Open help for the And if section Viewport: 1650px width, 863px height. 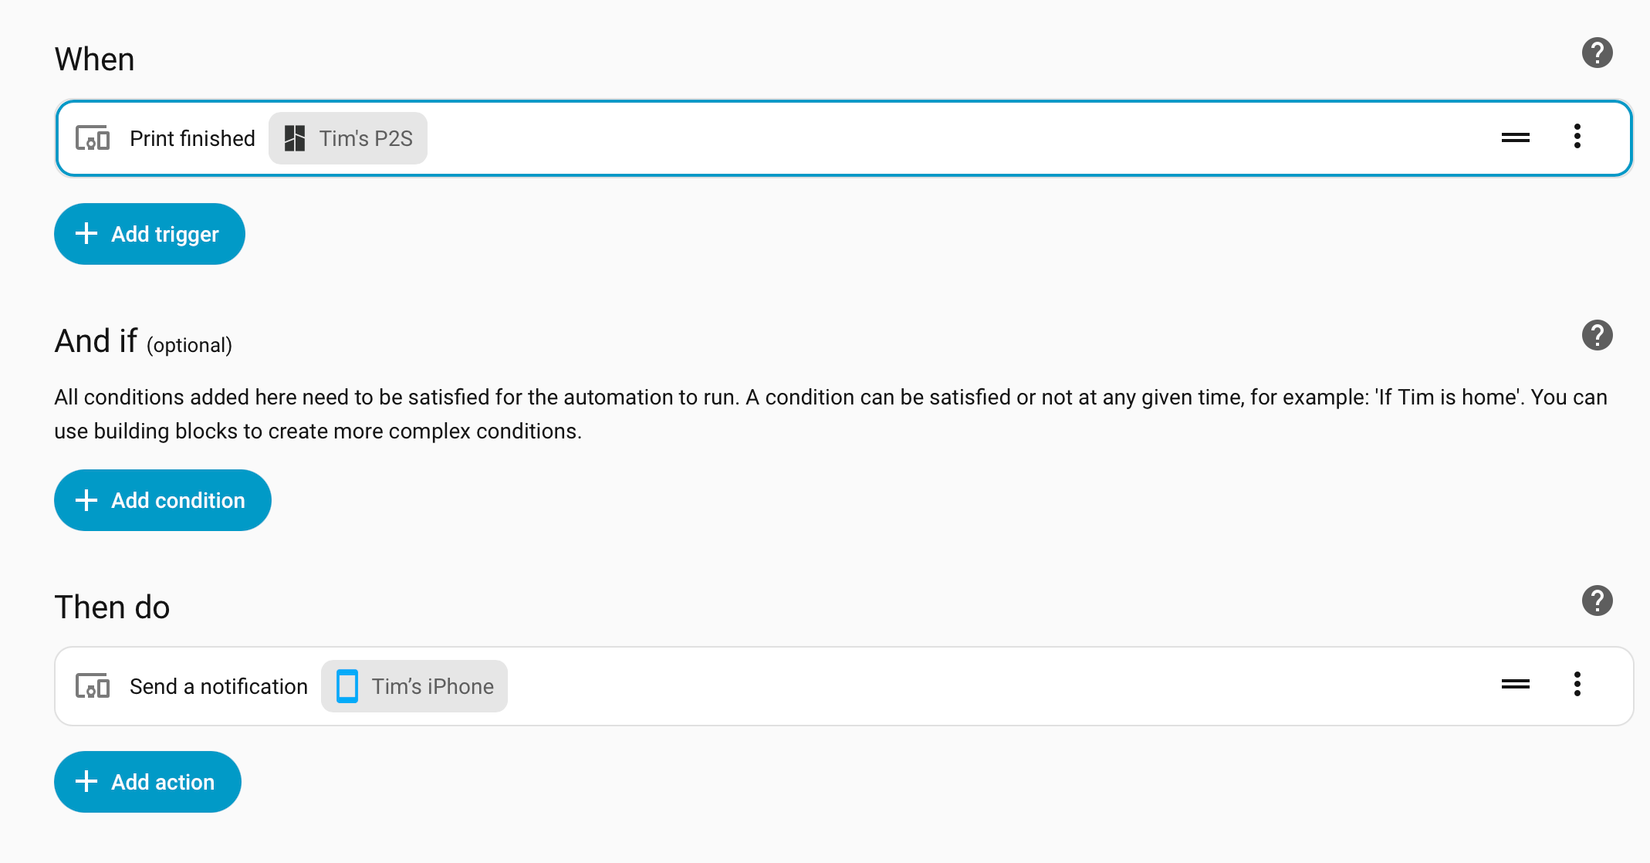tap(1597, 335)
